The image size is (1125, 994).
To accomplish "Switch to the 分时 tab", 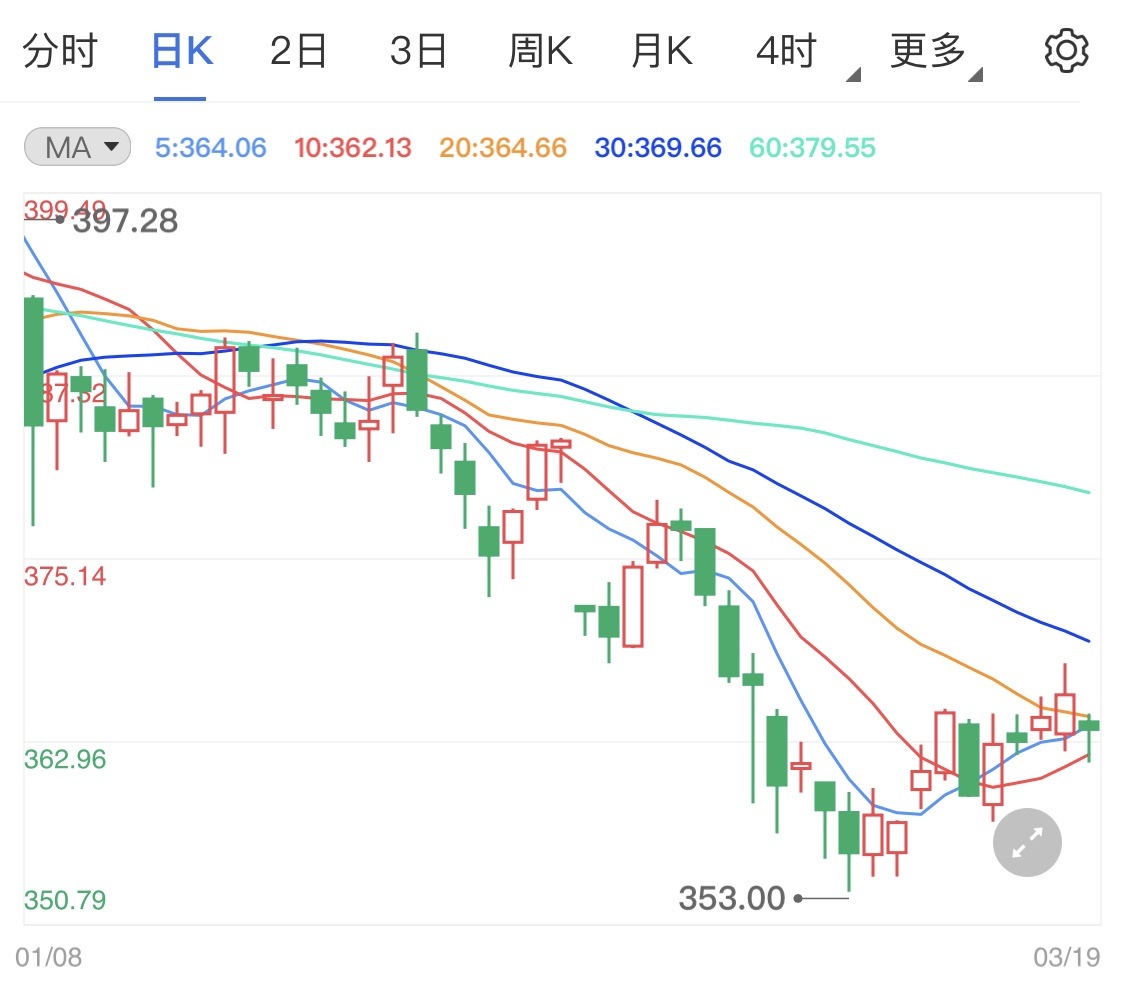I will (x=60, y=52).
